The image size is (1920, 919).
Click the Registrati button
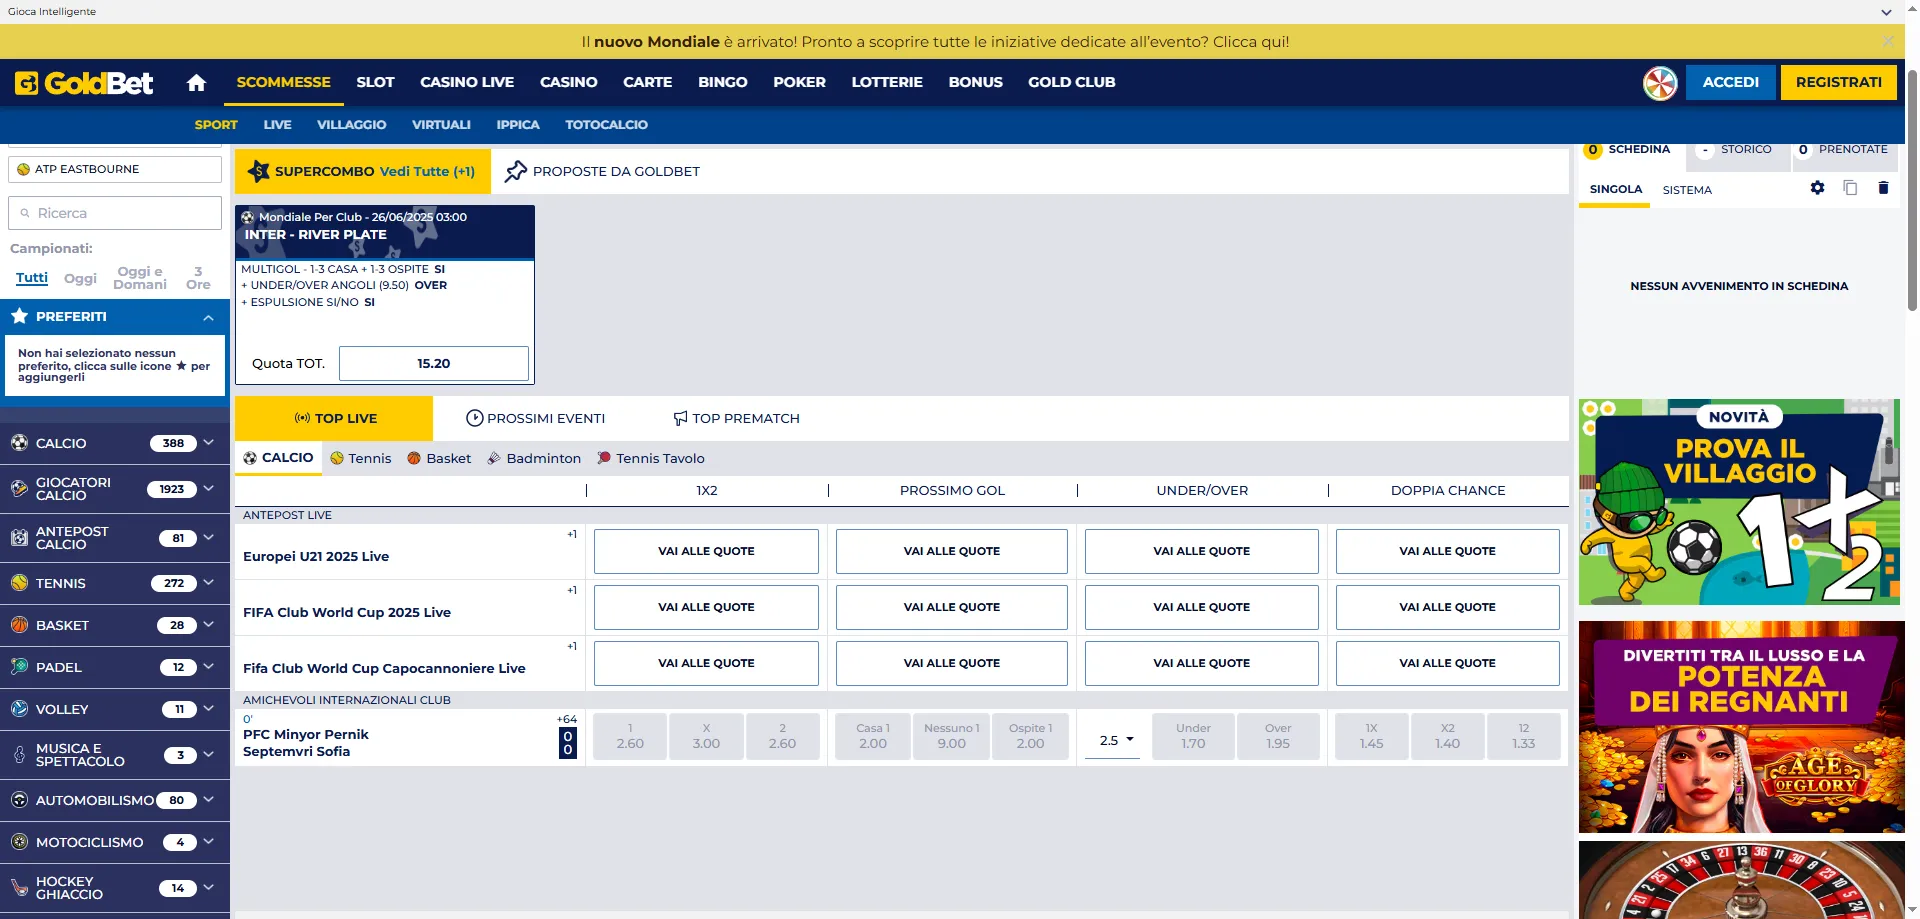1838,82
